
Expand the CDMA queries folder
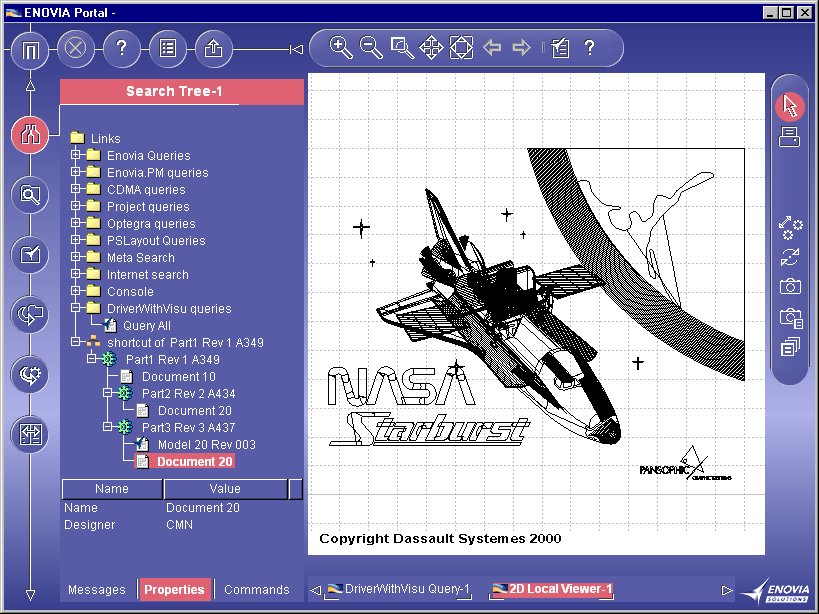click(x=76, y=188)
